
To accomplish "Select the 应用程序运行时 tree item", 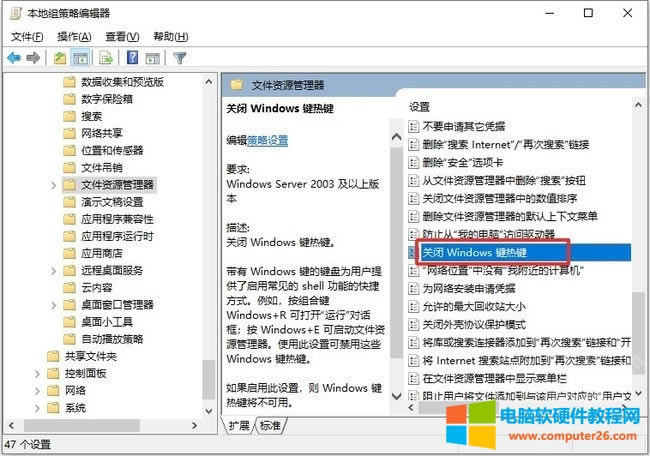I will [117, 236].
